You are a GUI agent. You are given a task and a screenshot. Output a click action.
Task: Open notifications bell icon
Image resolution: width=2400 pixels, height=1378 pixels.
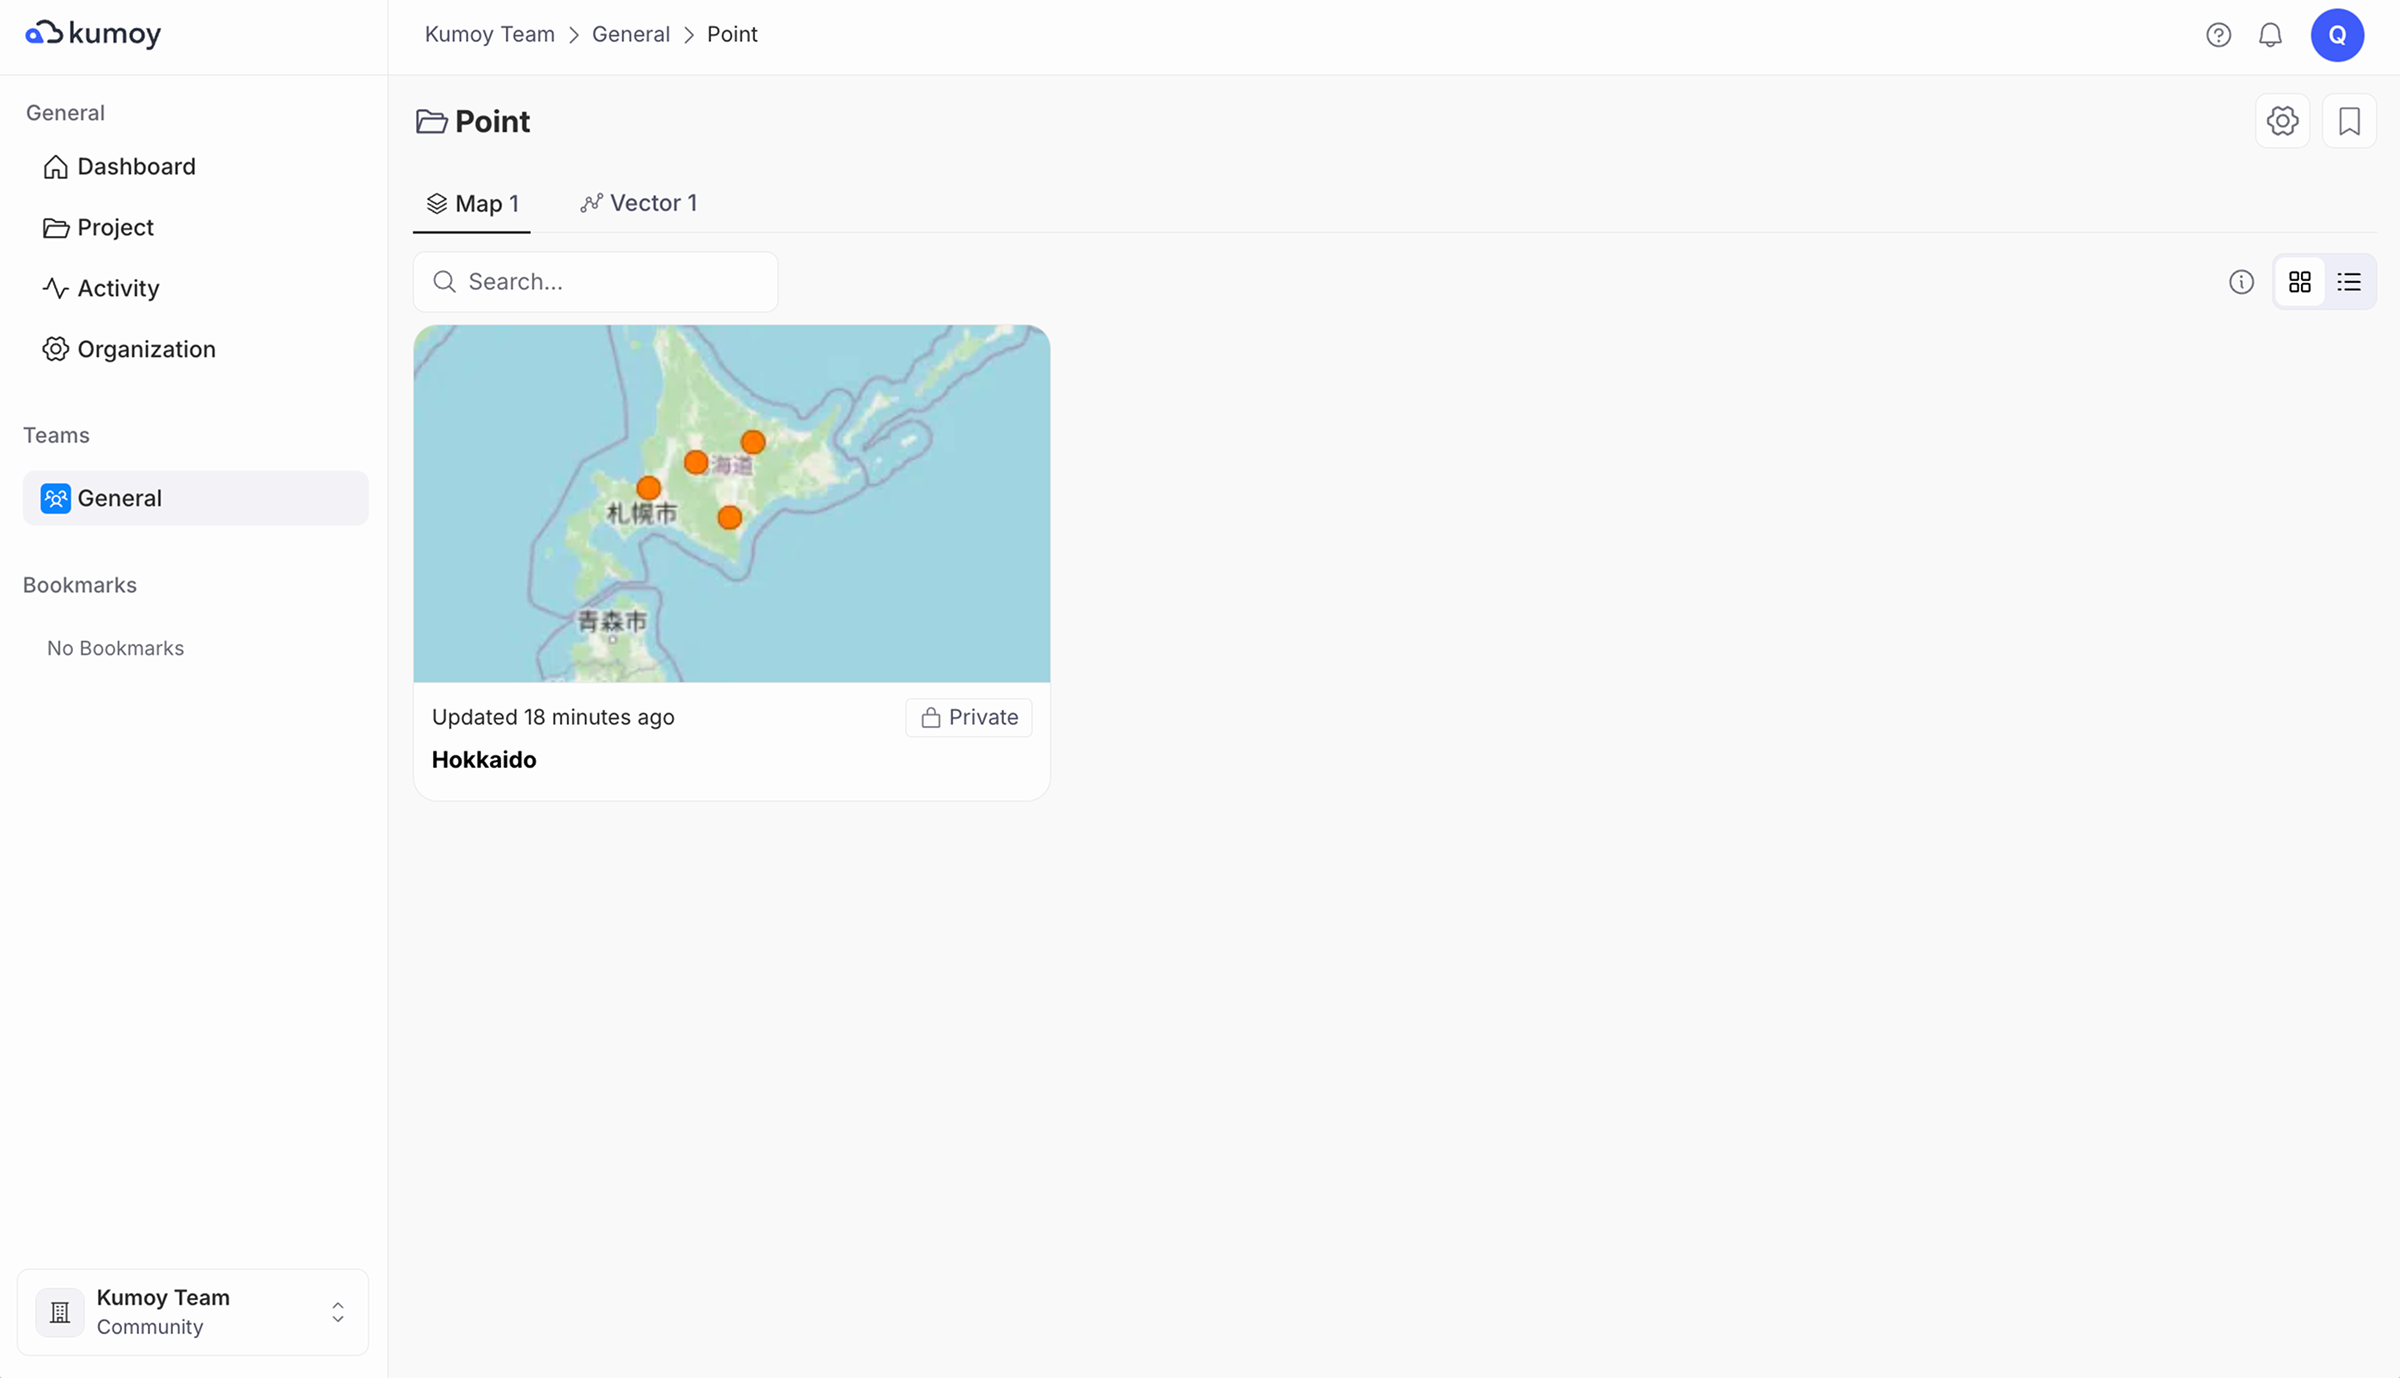click(x=2270, y=35)
